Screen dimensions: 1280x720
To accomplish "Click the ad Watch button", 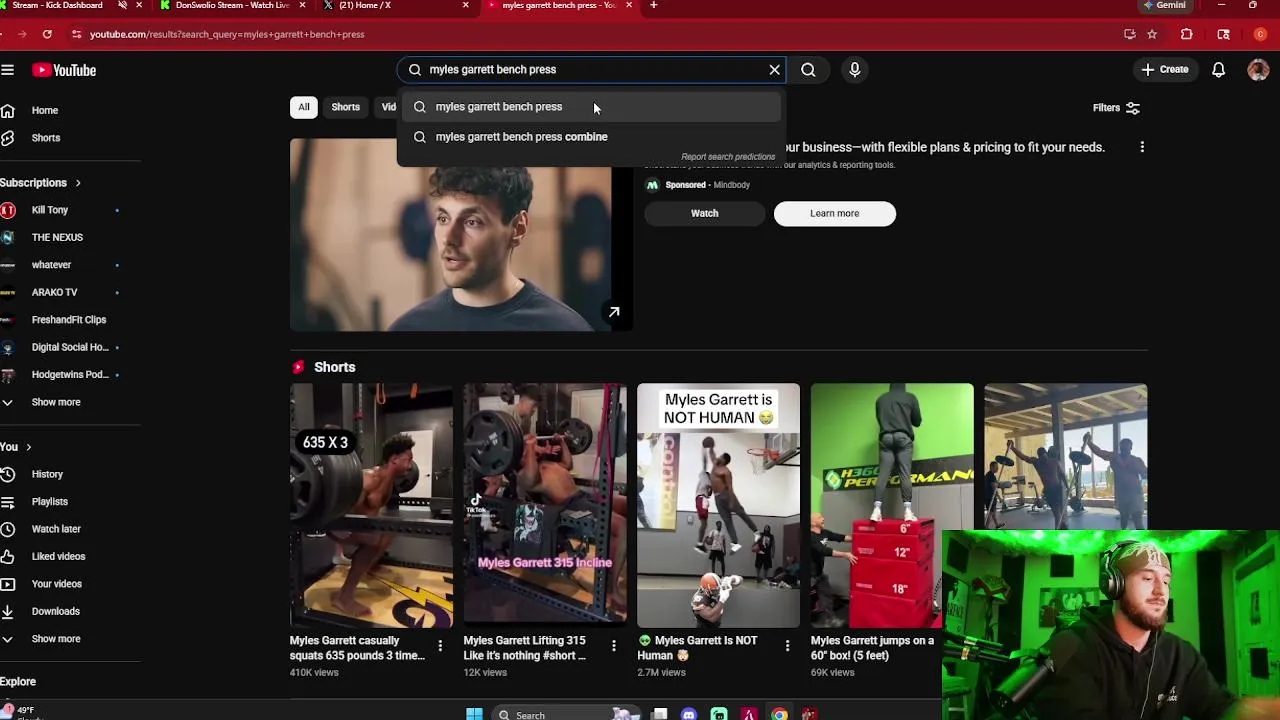I will [x=705, y=213].
